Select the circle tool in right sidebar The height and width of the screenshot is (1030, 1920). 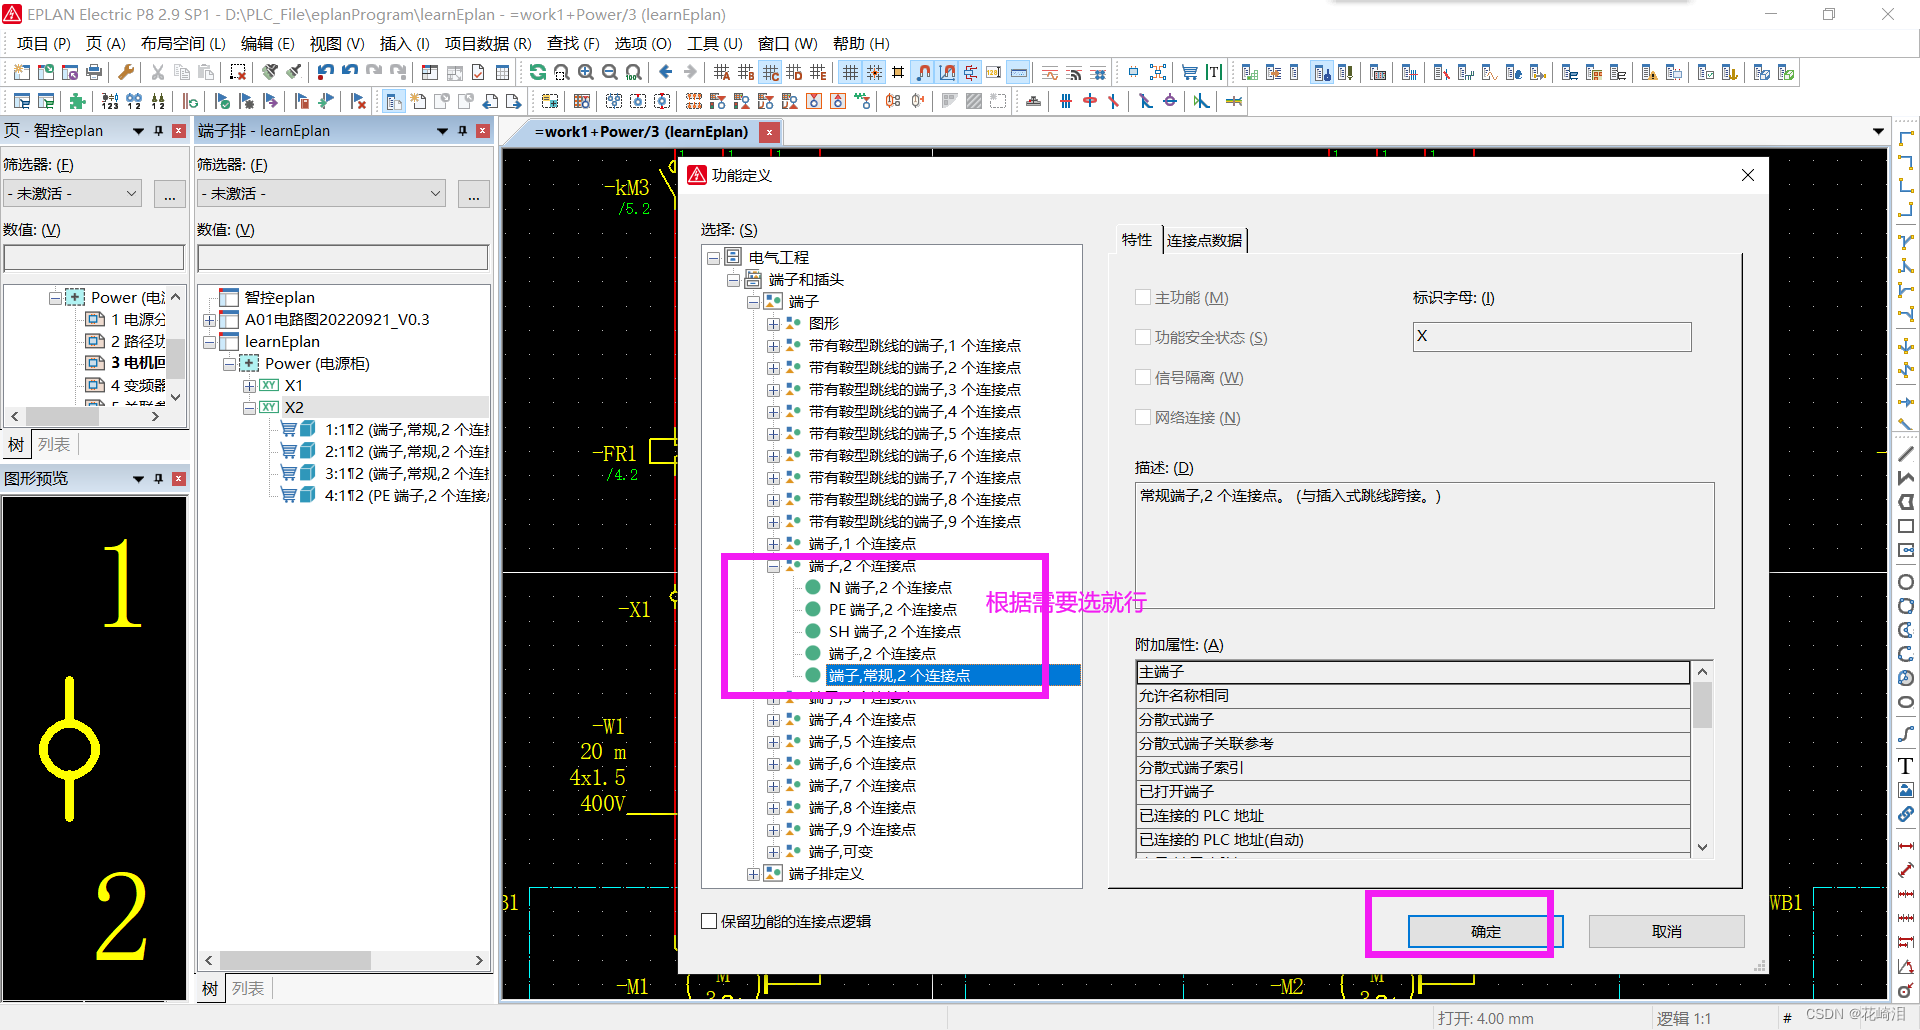1906,582
